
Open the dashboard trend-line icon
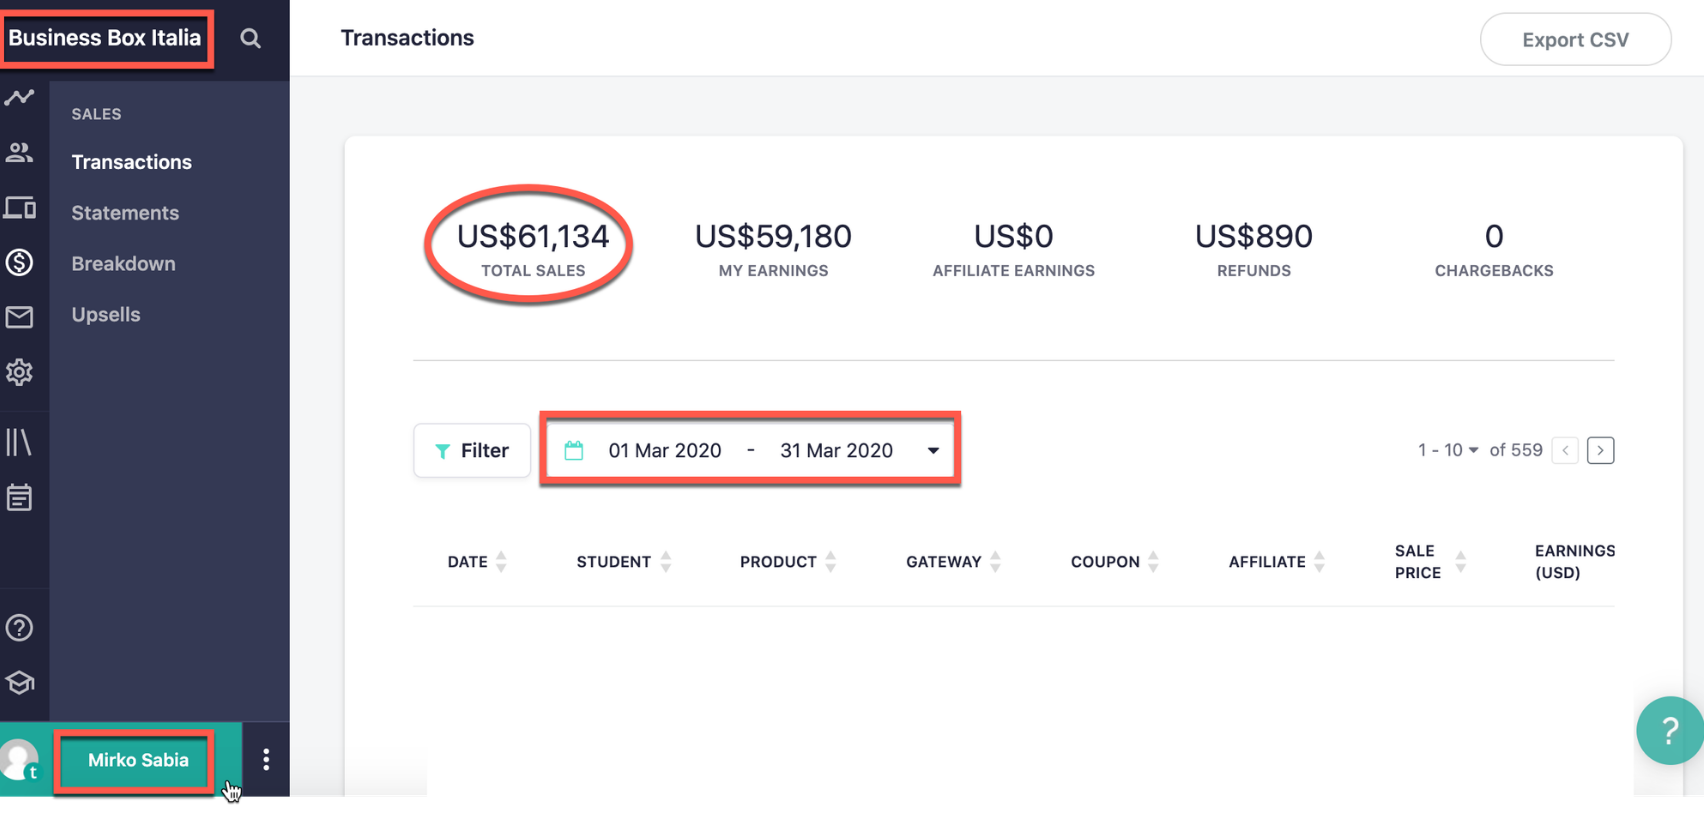19,97
